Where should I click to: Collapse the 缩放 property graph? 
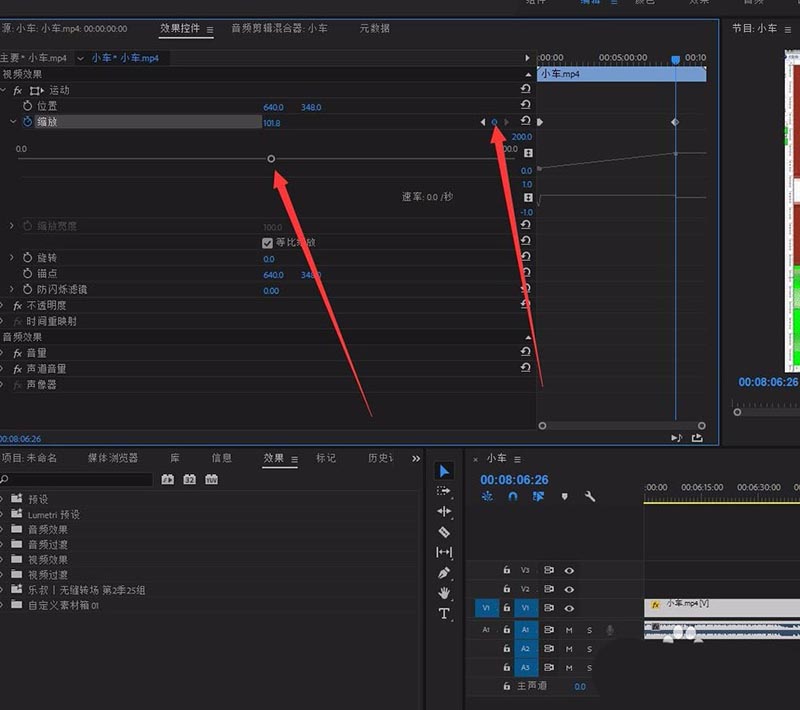tap(13, 121)
